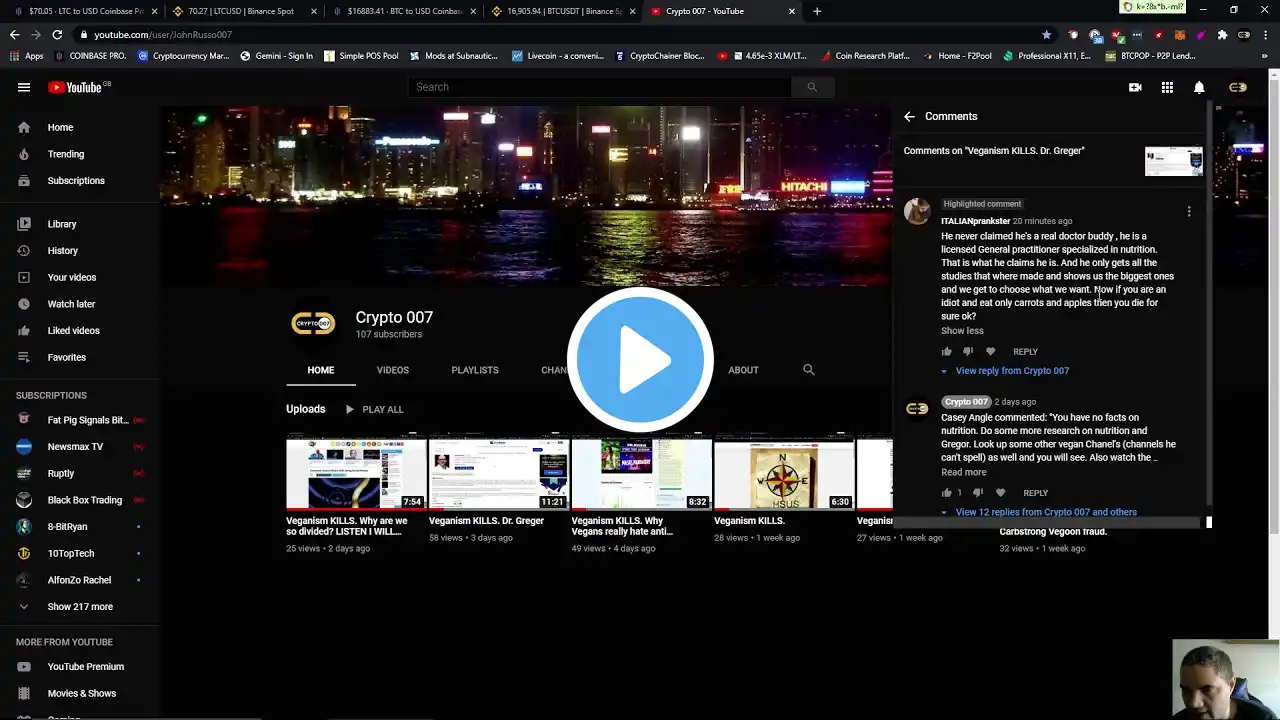The image size is (1280, 720).
Task: Like the Crypto 007 comment from 2 days ago
Action: point(946,493)
